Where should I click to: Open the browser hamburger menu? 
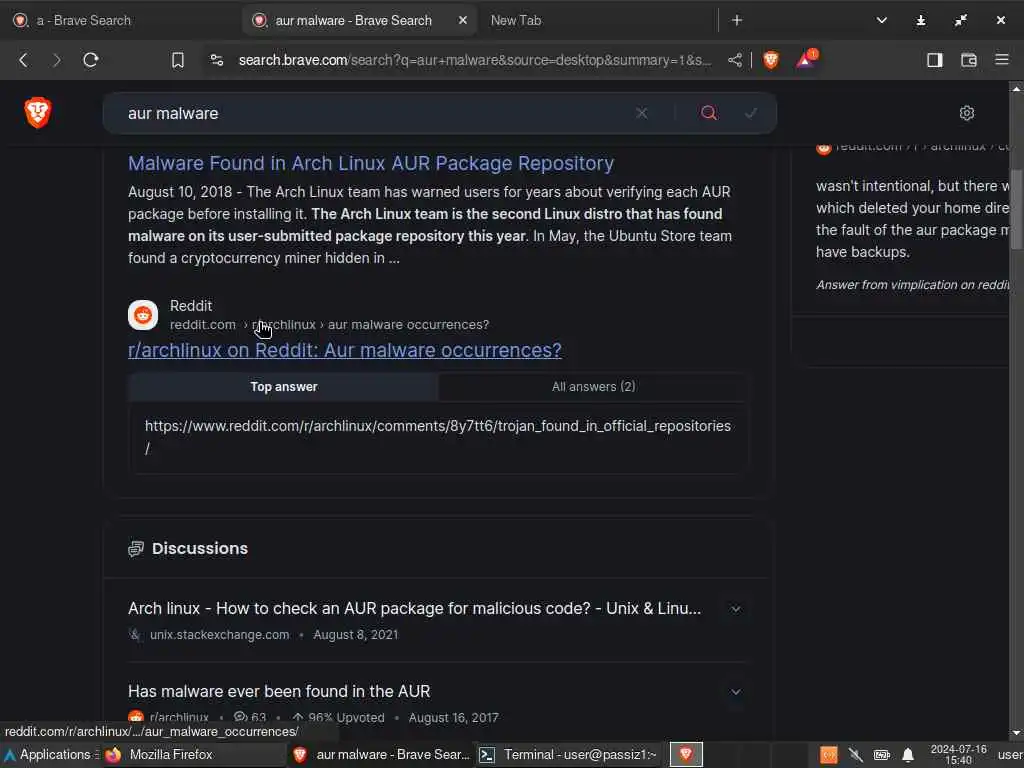tap(1002, 60)
